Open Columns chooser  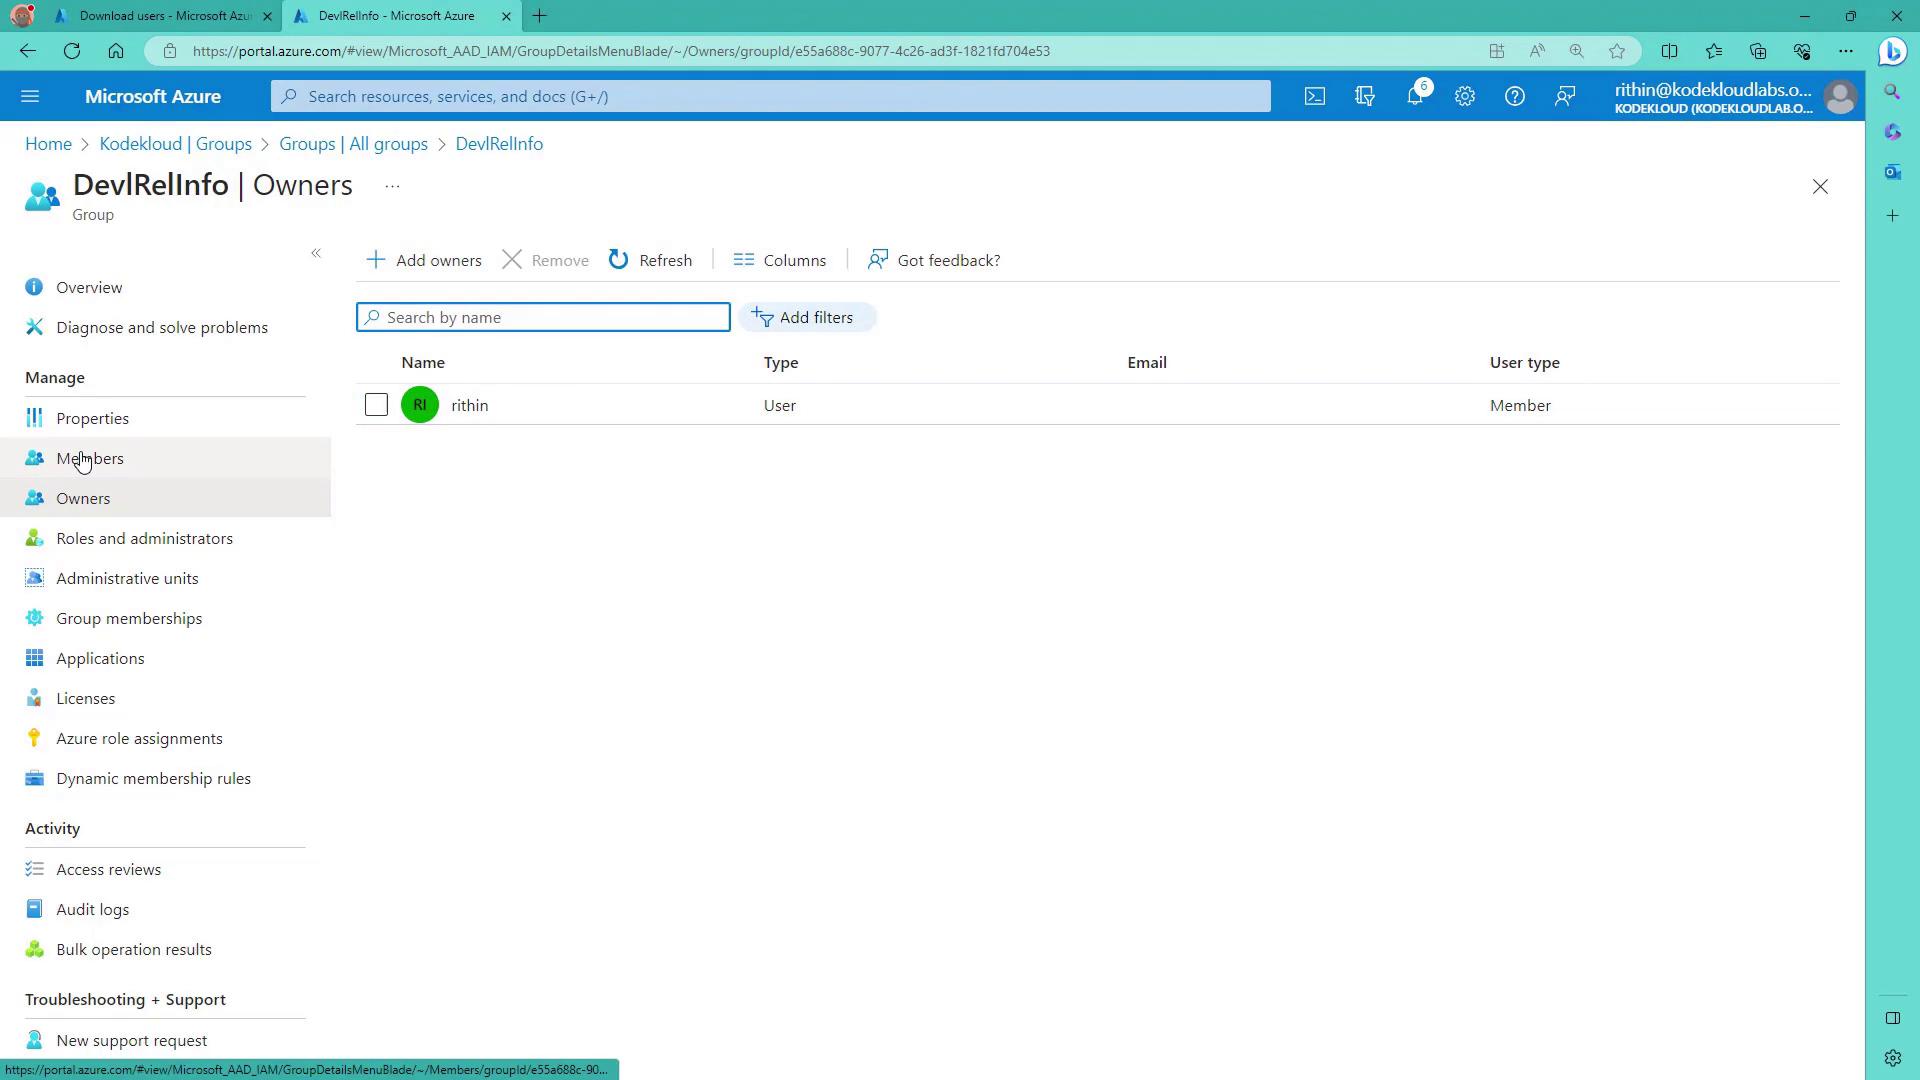[x=780, y=260]
